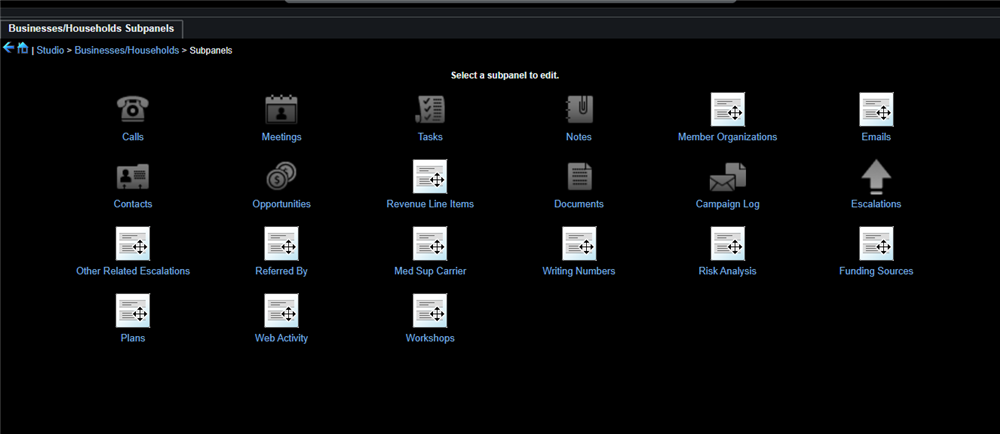Click the Notes notebook icon
The image size is (1000, 434).
pos(578,109)
